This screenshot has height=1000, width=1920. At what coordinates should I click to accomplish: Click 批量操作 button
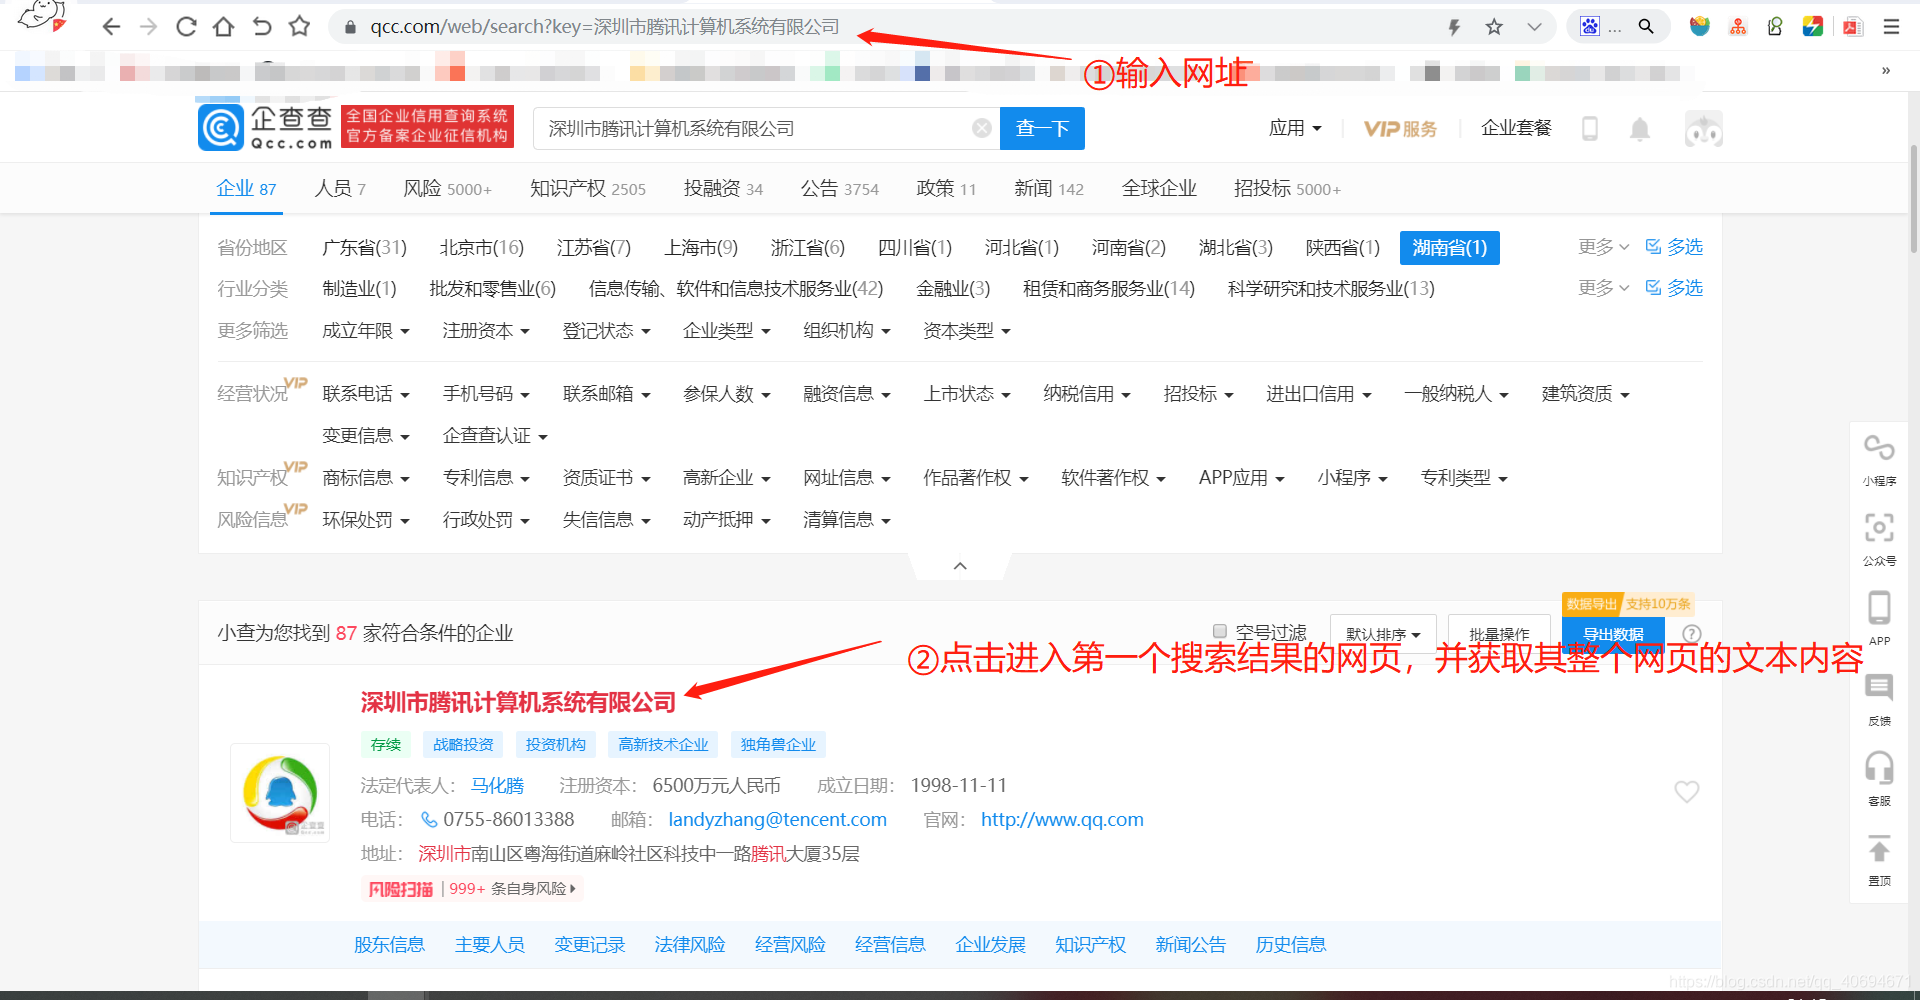[x=1499, y=634]
